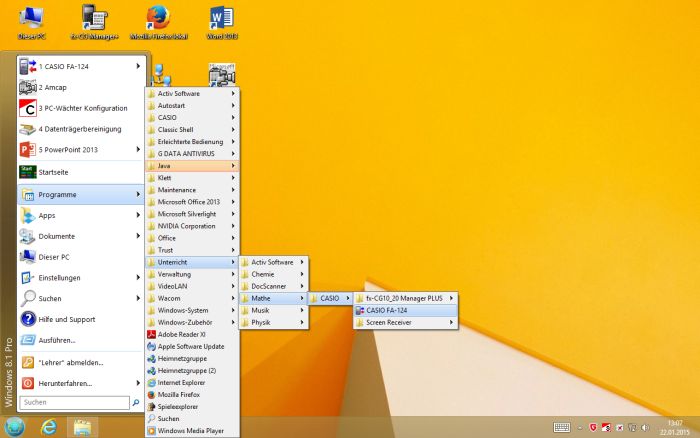Open the Word 2013 desktop shortcut
Image resolution: width=700 pixels, height=438 pixels.
tap(222, 22)
